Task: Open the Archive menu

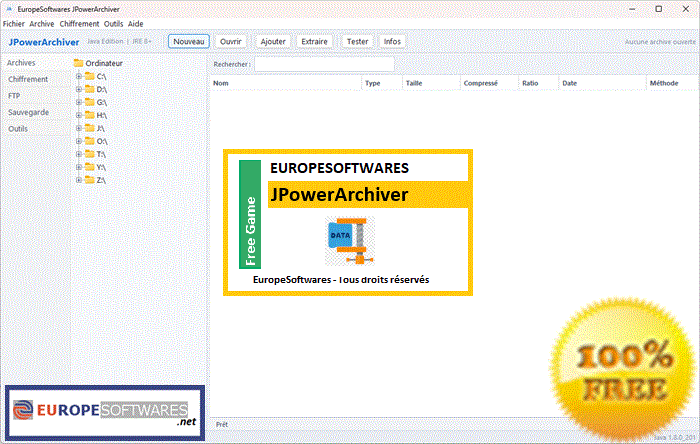Action: coord(42,24)
